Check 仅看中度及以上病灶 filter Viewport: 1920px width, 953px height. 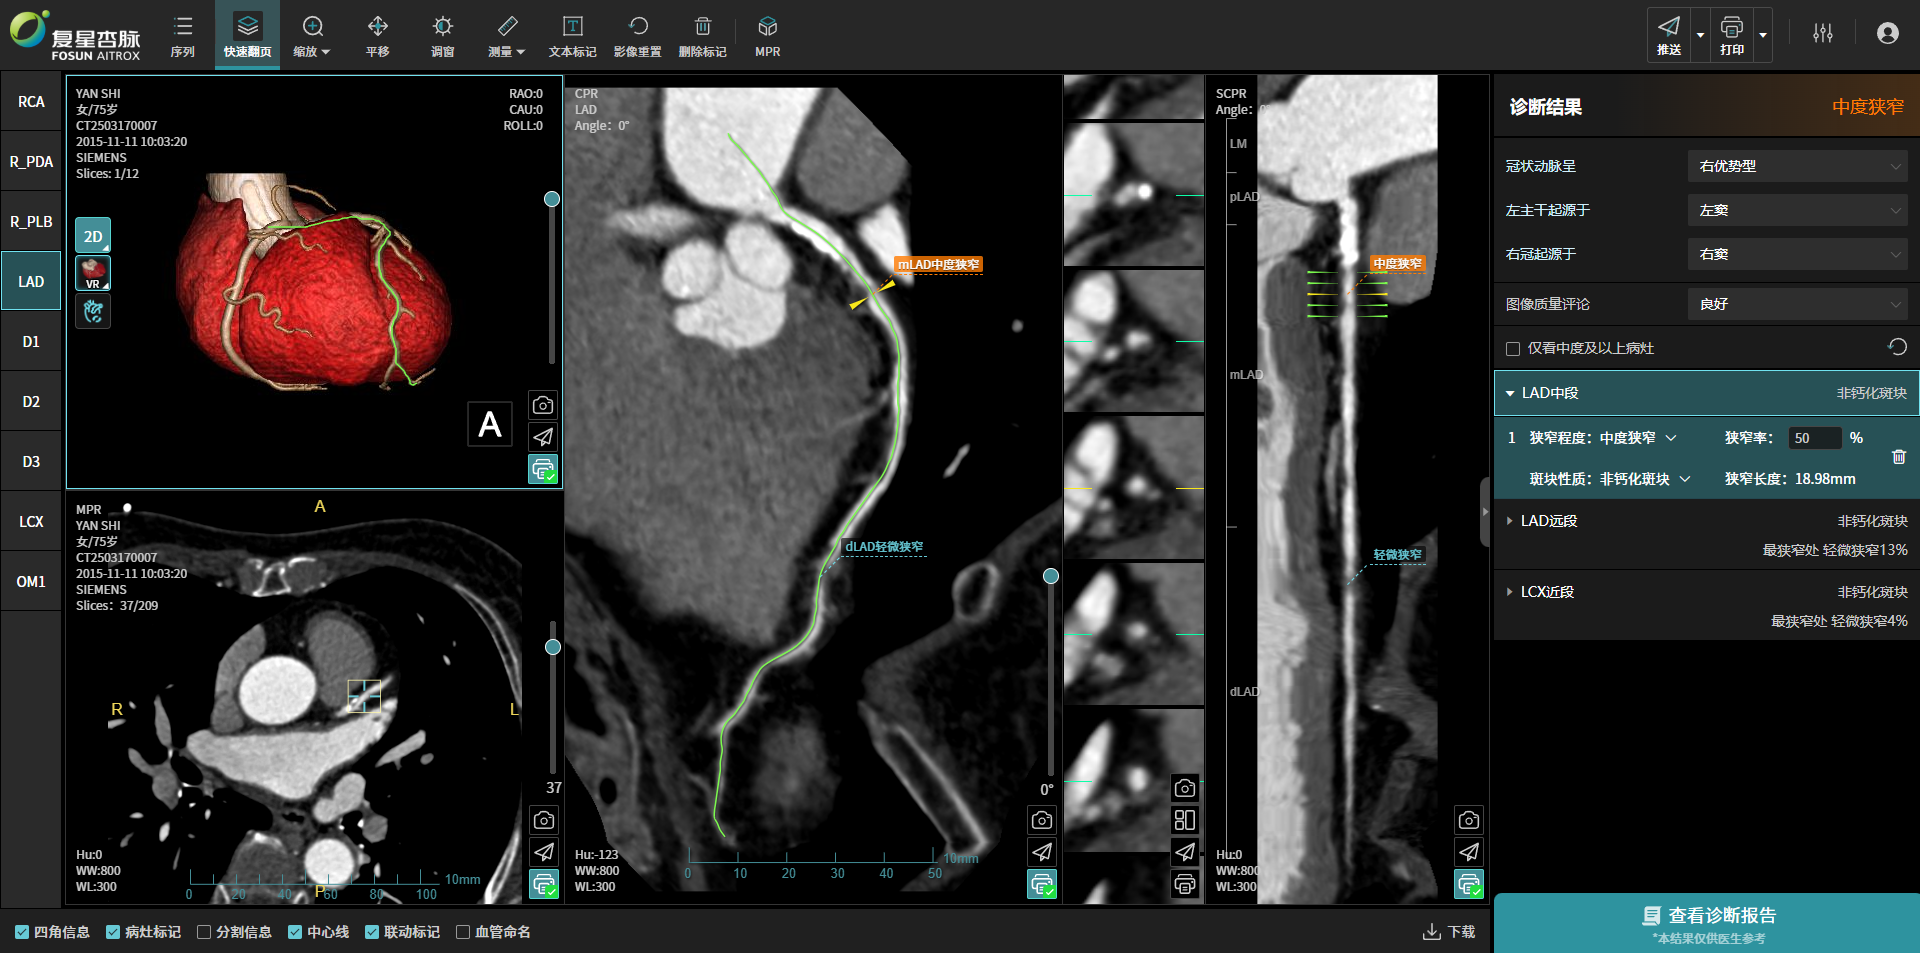1513,349
